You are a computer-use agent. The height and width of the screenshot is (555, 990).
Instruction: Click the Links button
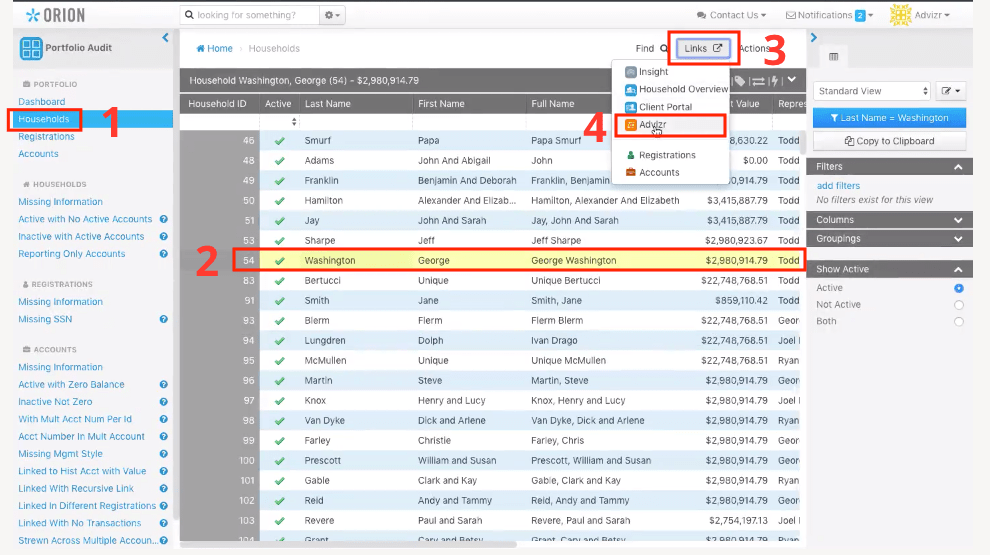pyautogui.click(x=703, y=49)
